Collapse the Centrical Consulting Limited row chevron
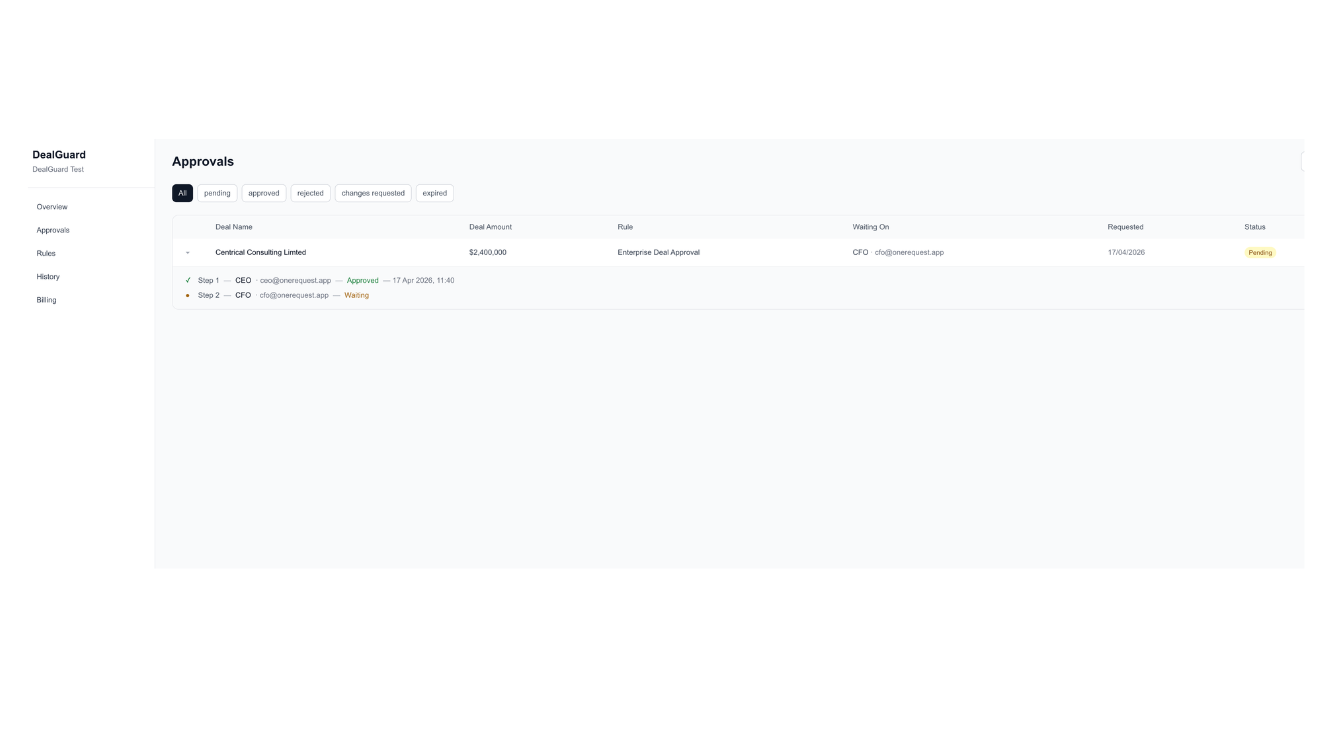The image size is (1317, 741). 187,253
